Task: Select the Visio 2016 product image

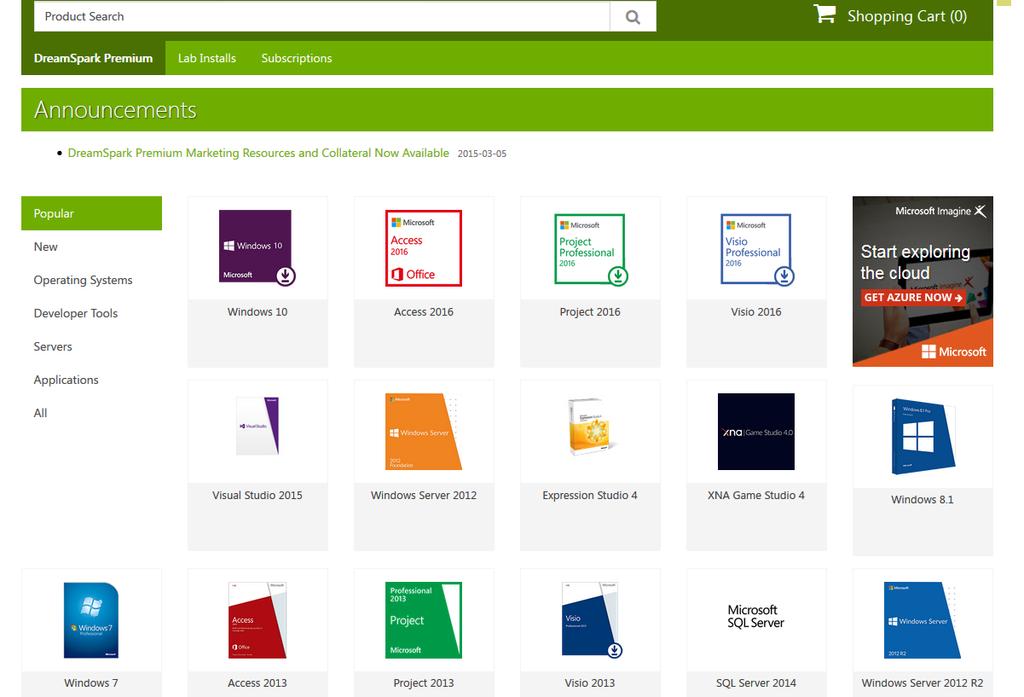Action: tap(756, 249)
